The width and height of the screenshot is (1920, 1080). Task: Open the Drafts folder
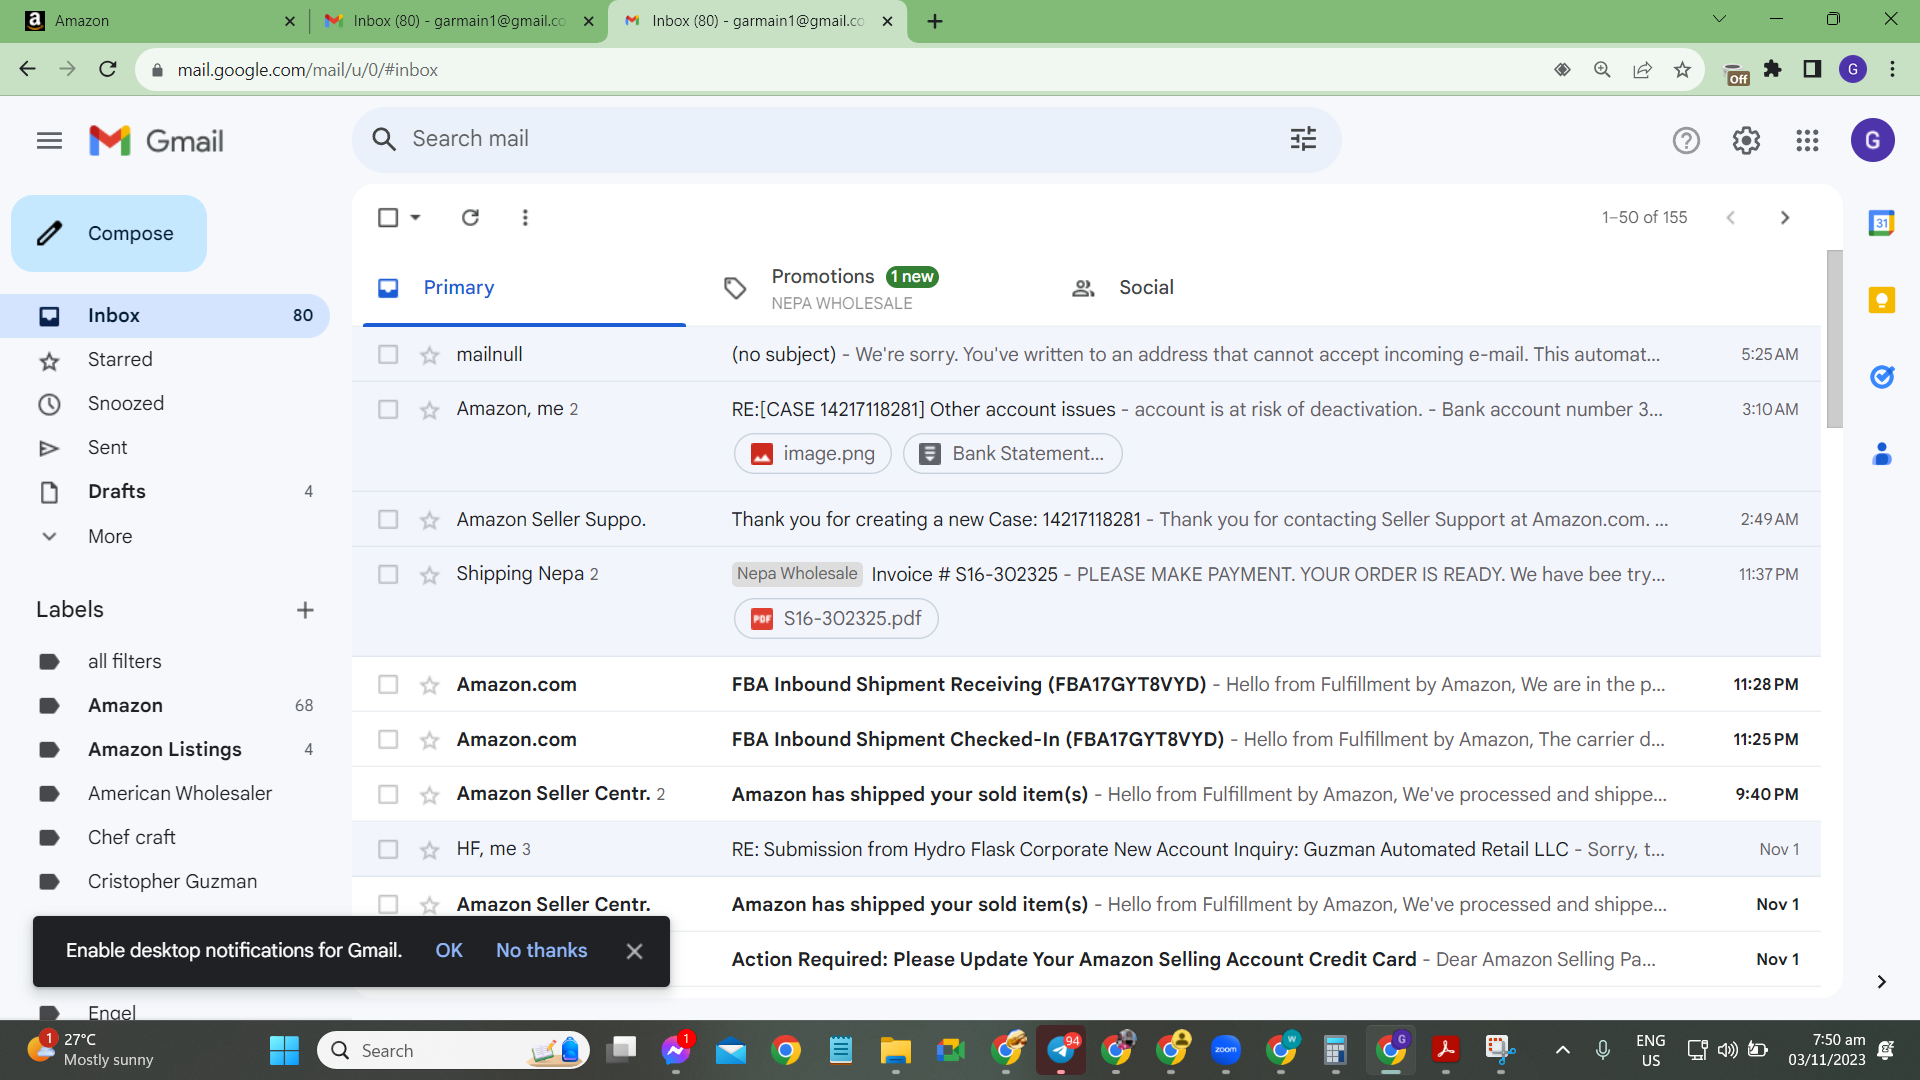pyautogui.click(x=117, y=492)
